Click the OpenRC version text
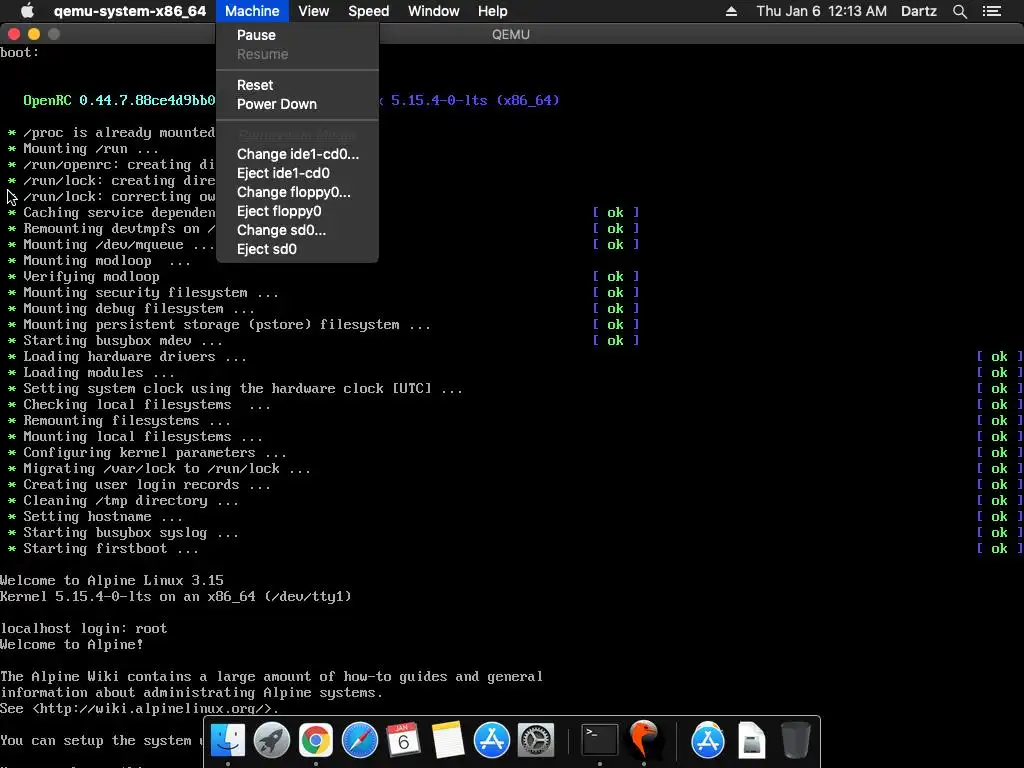The width and height of the screenshot is (1024, 768). (x=119, y=101)
